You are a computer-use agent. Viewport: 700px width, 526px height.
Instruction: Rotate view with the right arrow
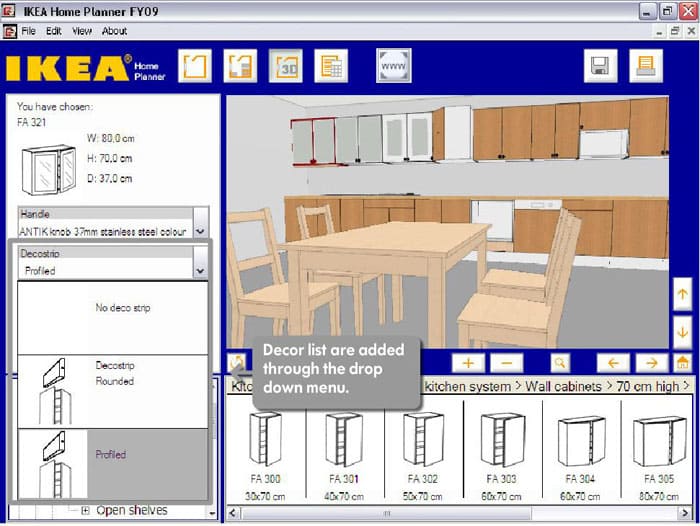pyautogui.click(x=649, y=362)
